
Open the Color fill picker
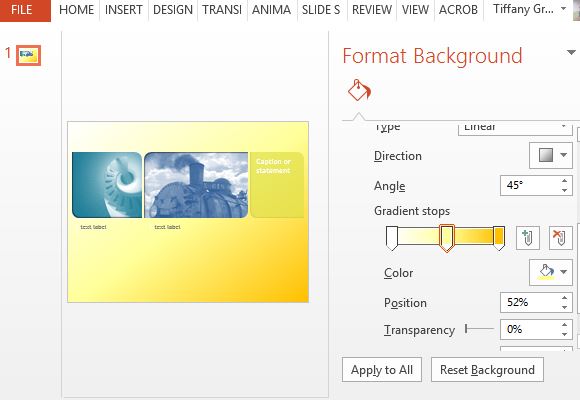pos(551,272)
